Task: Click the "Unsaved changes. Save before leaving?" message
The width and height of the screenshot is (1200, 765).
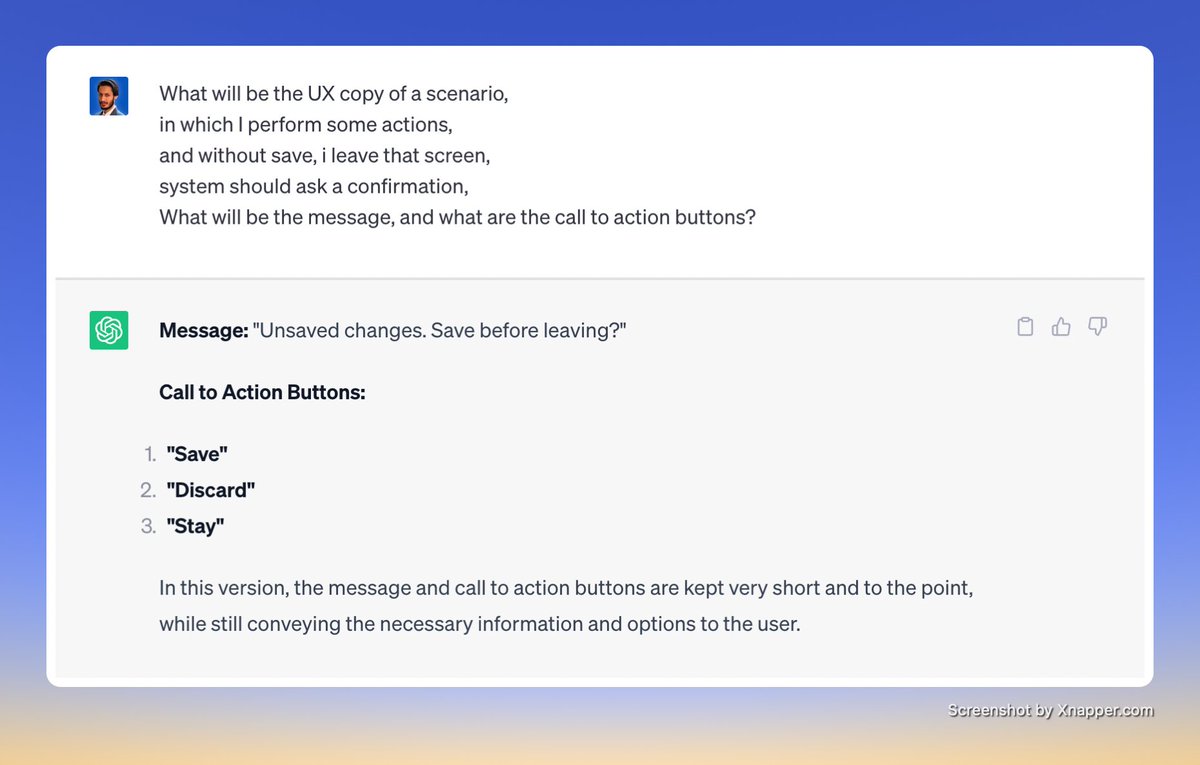Action: (440, 330)
